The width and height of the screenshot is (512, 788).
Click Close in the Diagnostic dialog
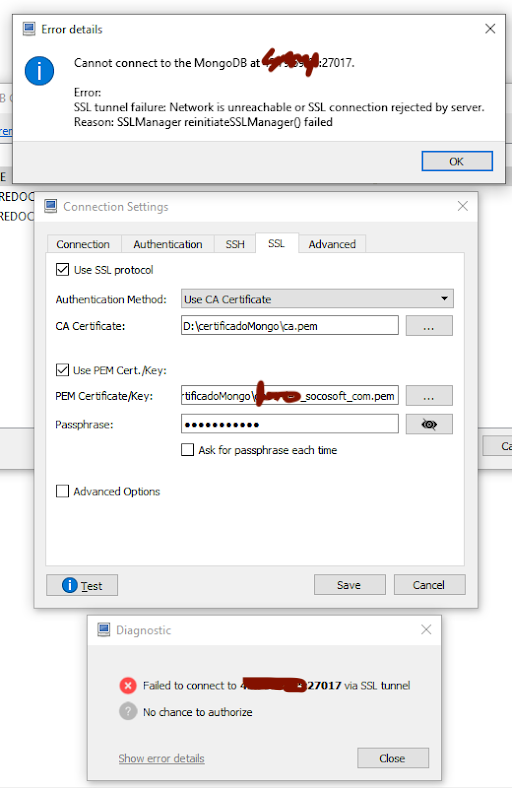pos(392,758)
